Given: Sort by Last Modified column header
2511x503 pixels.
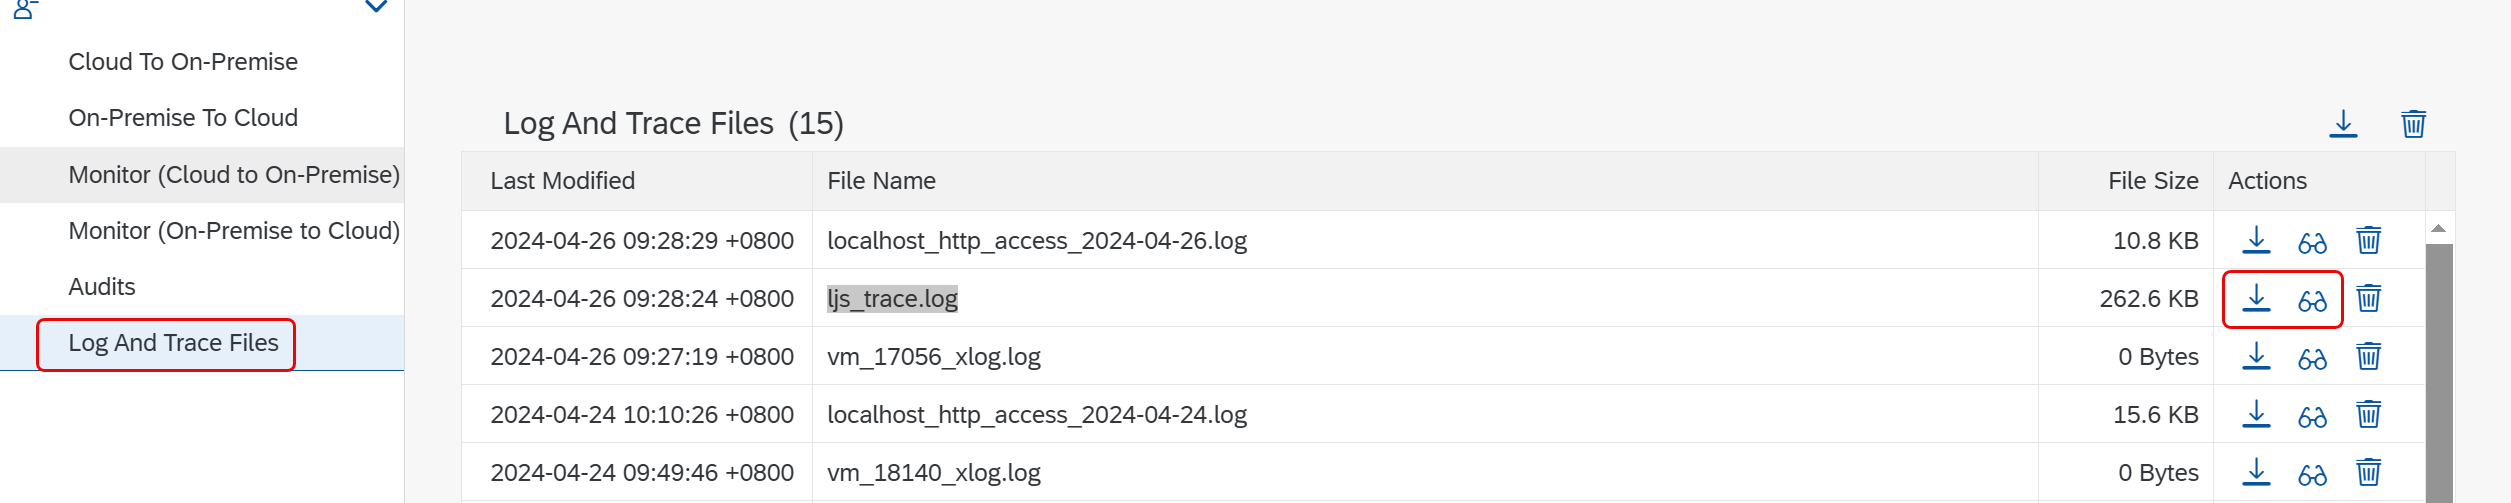Looking at the screenshot, I should 562,181.
